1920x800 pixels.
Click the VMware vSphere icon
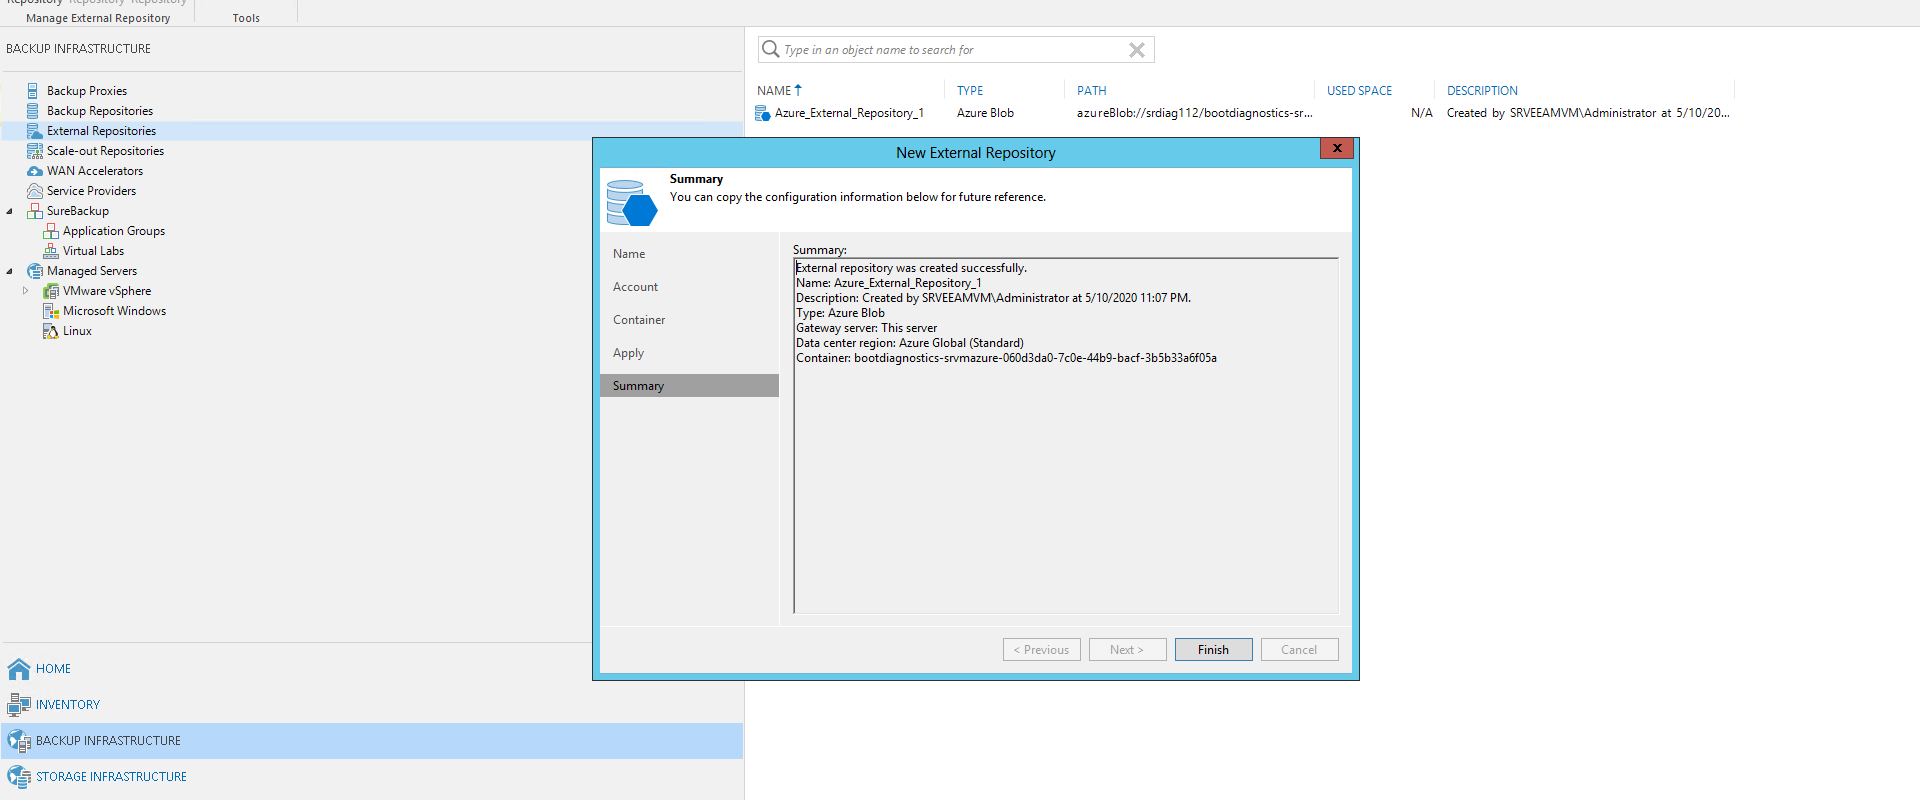[x=50, y=291]
